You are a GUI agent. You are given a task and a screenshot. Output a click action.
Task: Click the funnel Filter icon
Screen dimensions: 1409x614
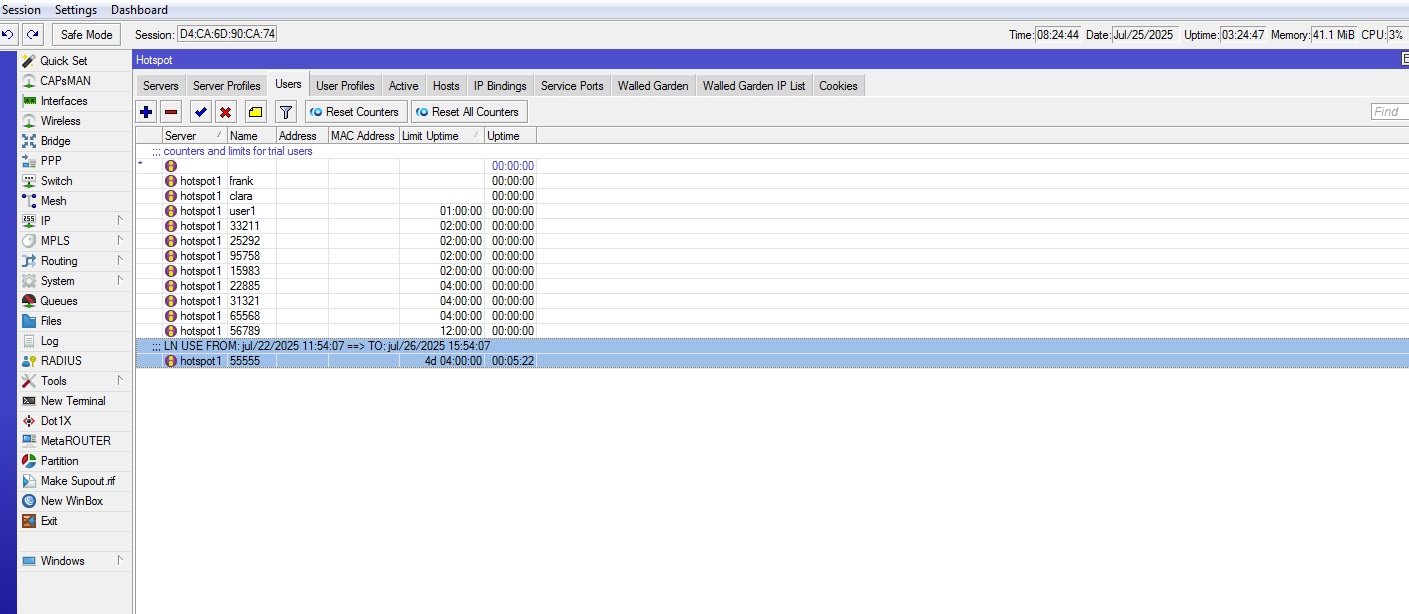point(286,112)
